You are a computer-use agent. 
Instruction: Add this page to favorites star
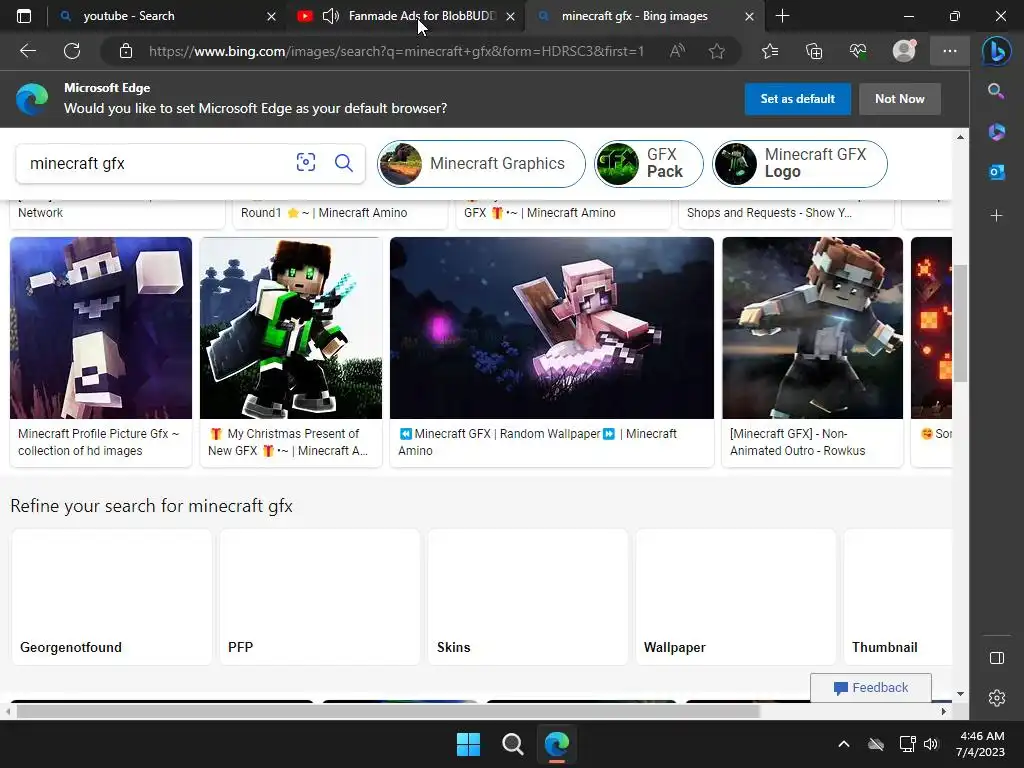point(716,51)
